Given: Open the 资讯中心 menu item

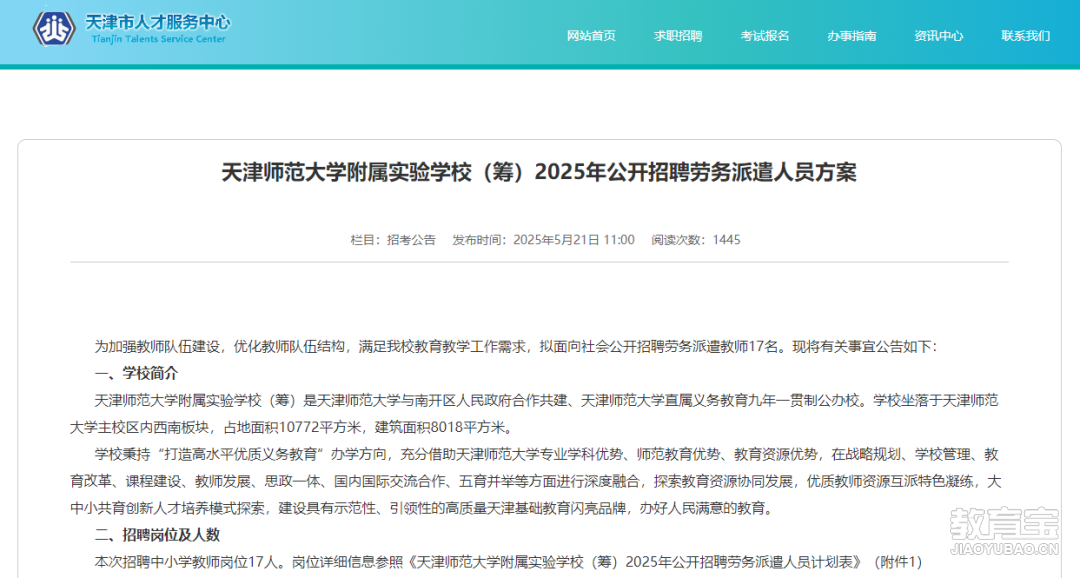Looking at the screenshot, I should pyautogui.click(x=938, y=36).
